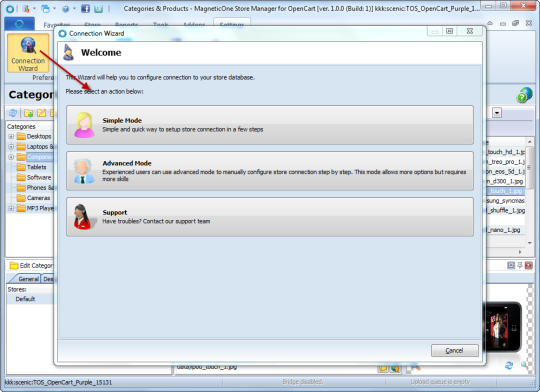Click the image path field data/ipod_touch_1.jpg

coord(276,368)
